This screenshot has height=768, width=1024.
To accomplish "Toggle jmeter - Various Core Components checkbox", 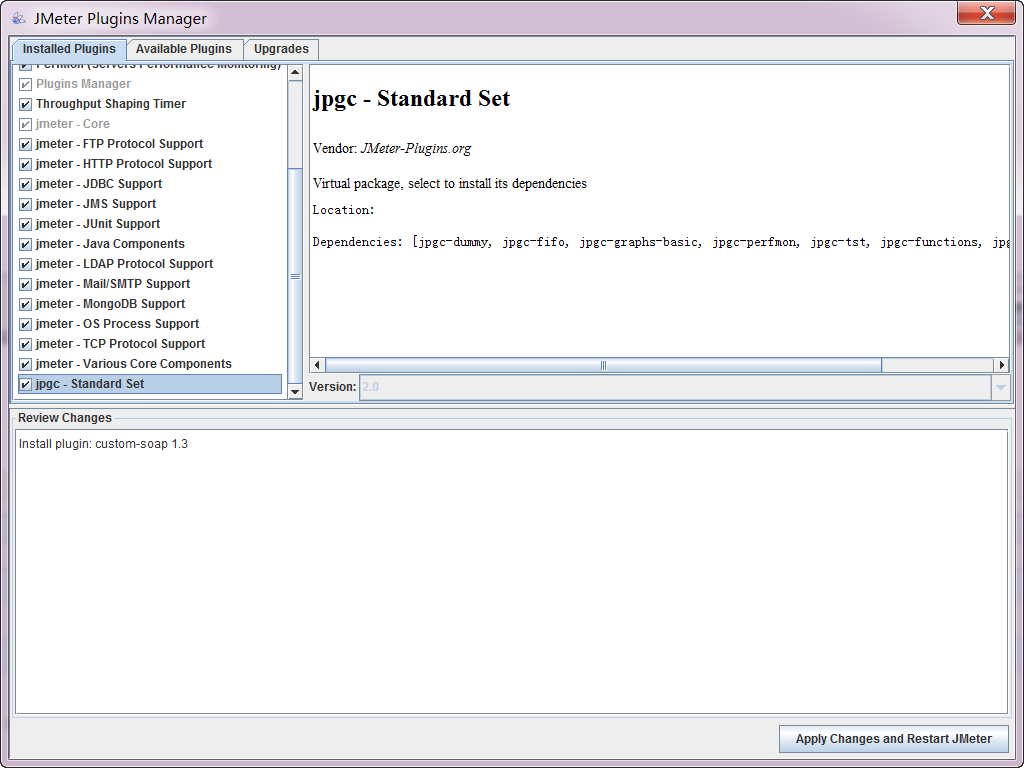I will 25,364.
